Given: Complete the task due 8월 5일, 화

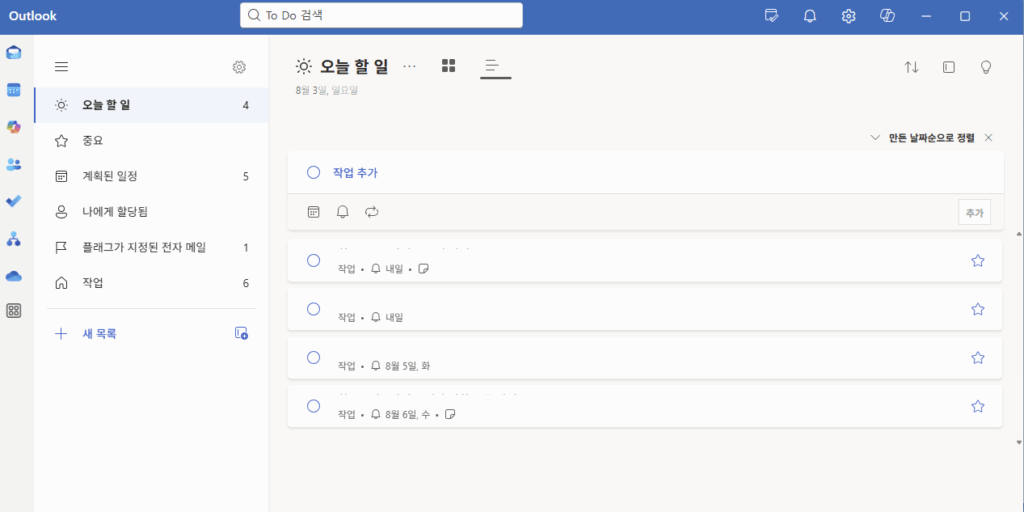Looking at the screenshot, I should (313, 357).
